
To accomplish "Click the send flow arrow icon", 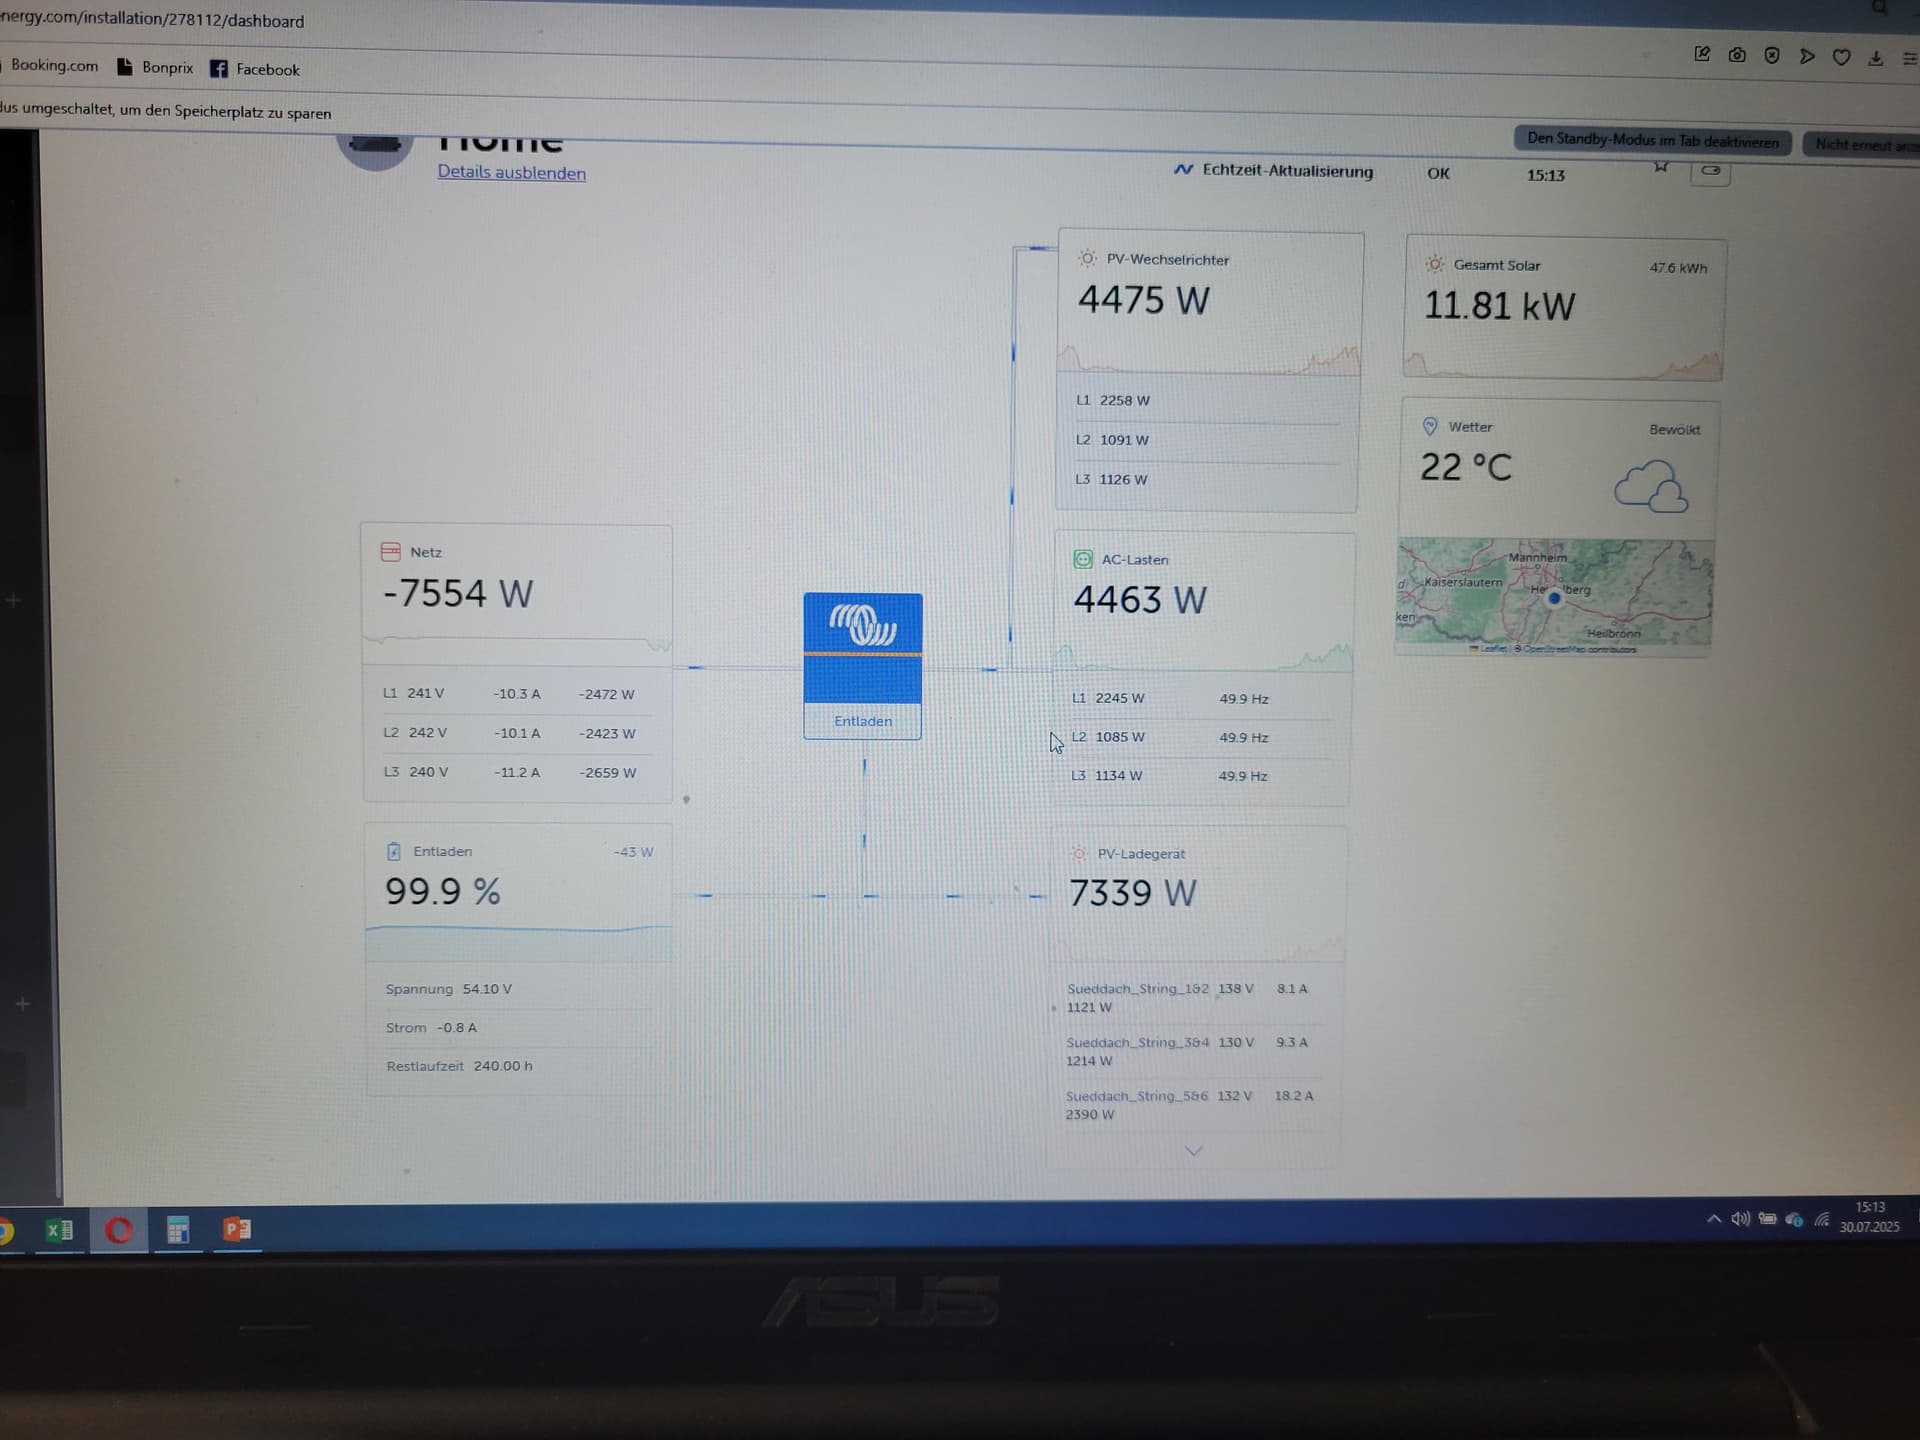I will 1807,56.
